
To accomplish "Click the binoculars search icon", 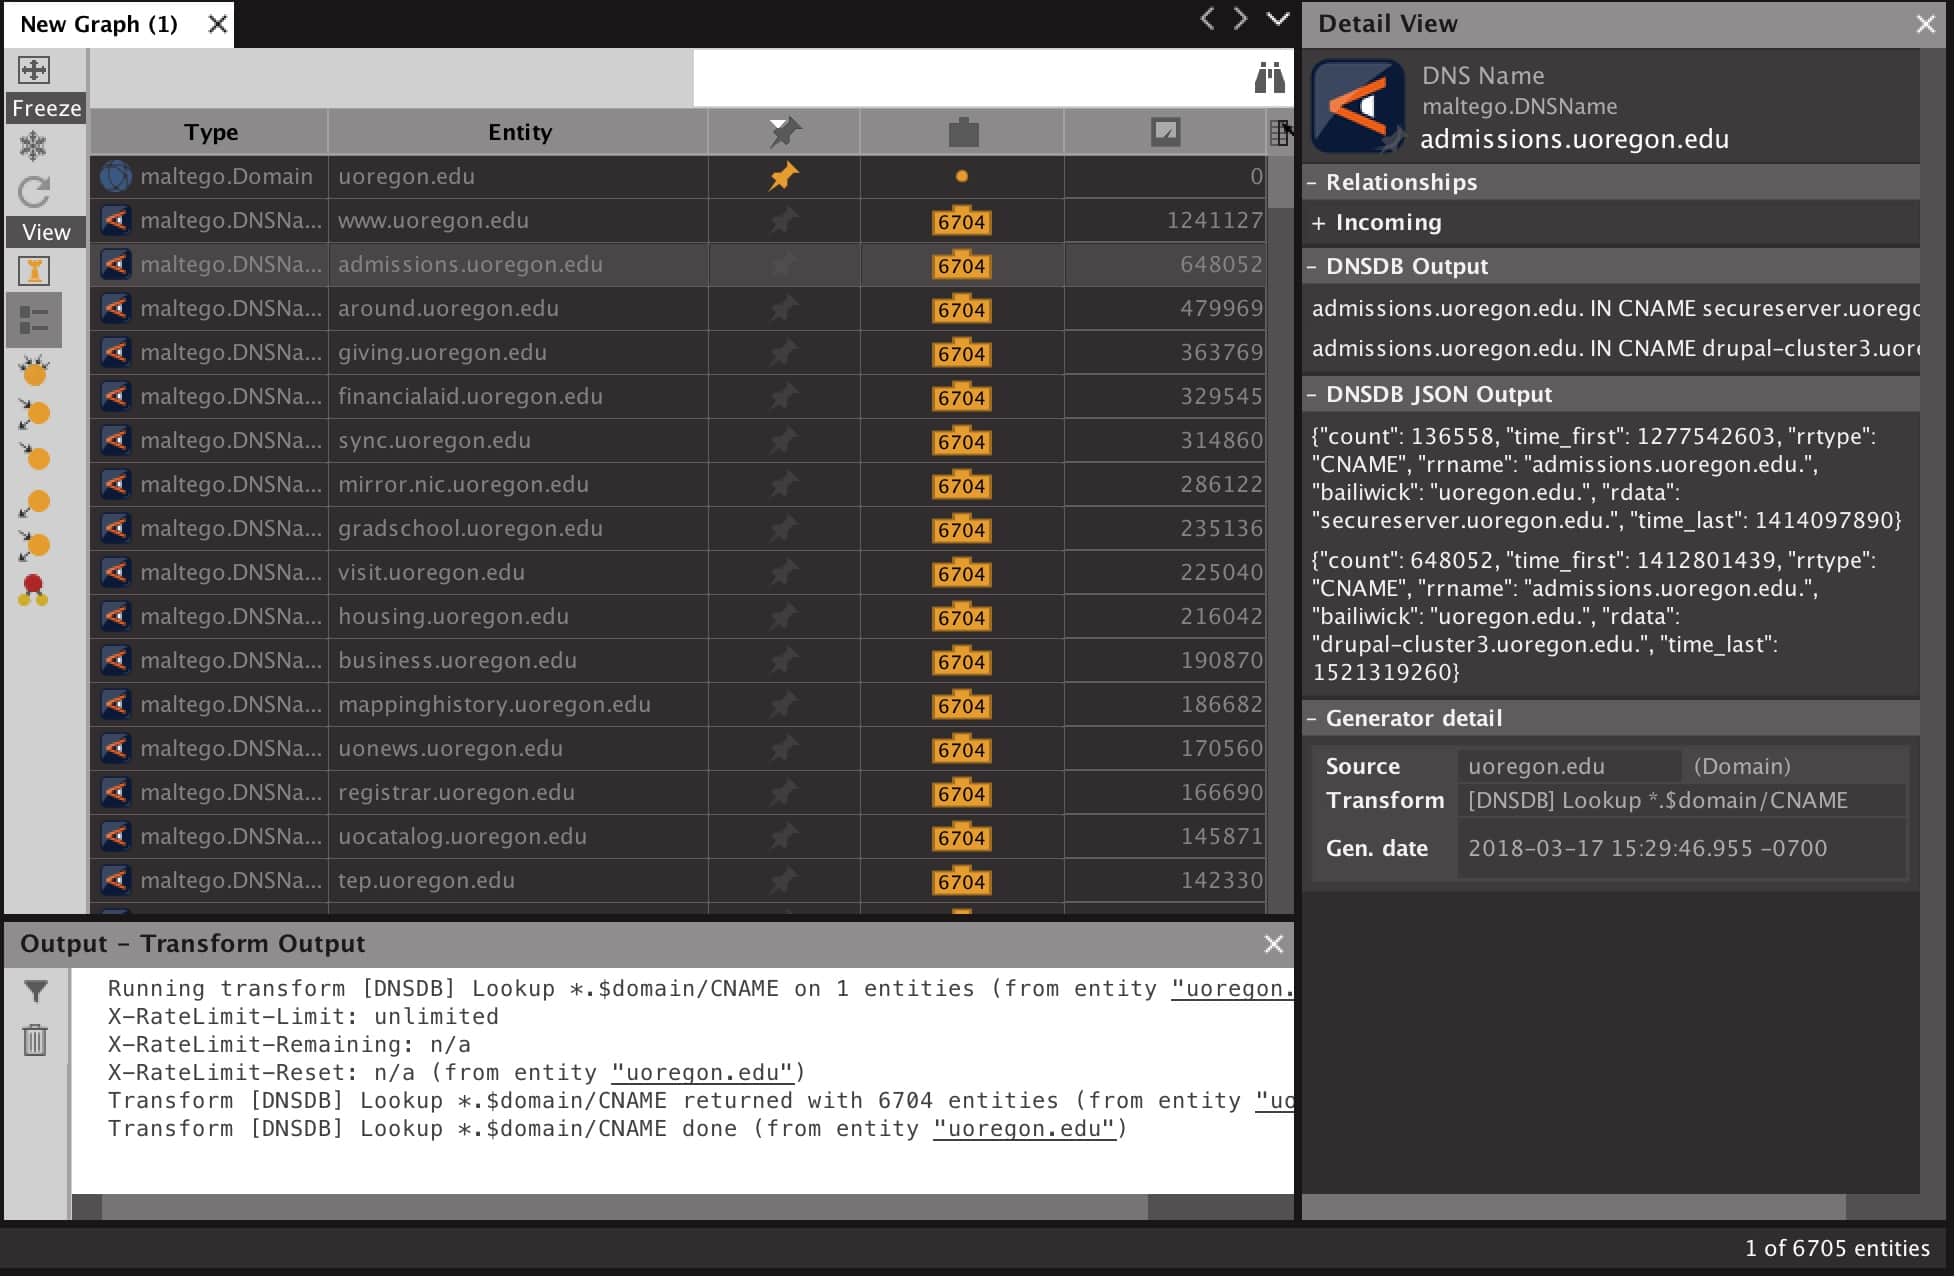I will [1269, 77].
